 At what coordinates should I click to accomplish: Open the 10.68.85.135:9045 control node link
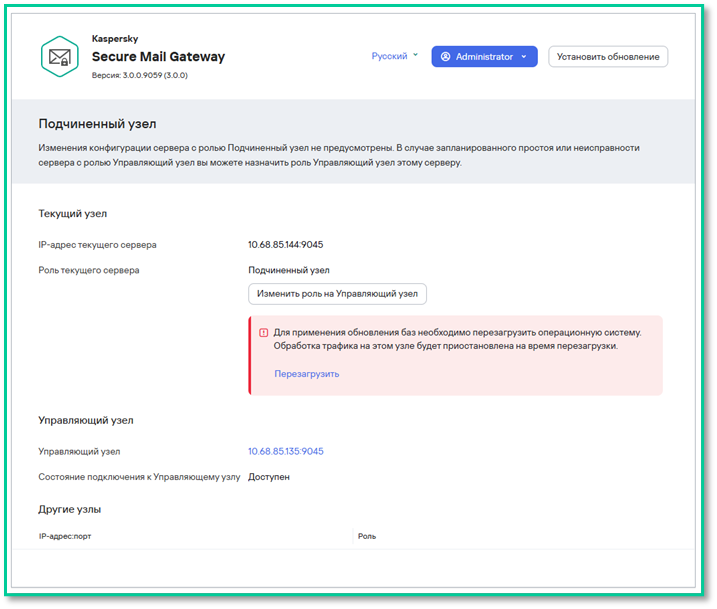click(285, 451)
